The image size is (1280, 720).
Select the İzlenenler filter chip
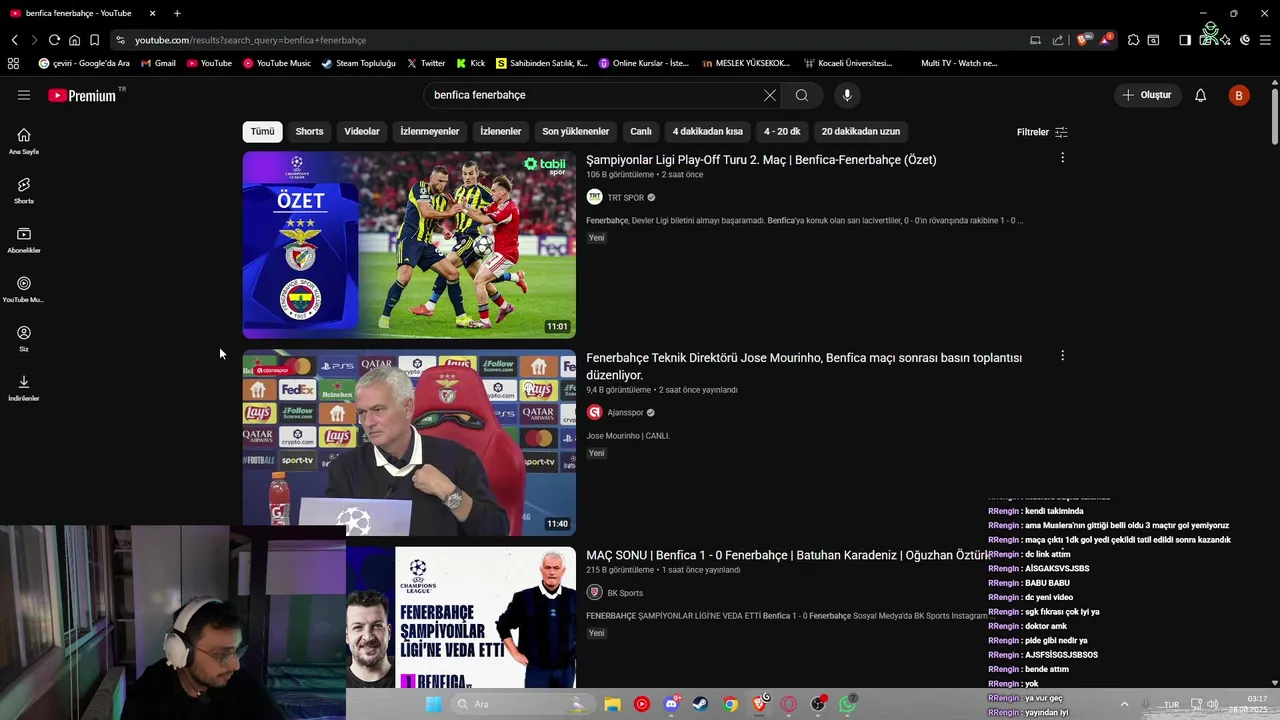click(x=500, y=131)
